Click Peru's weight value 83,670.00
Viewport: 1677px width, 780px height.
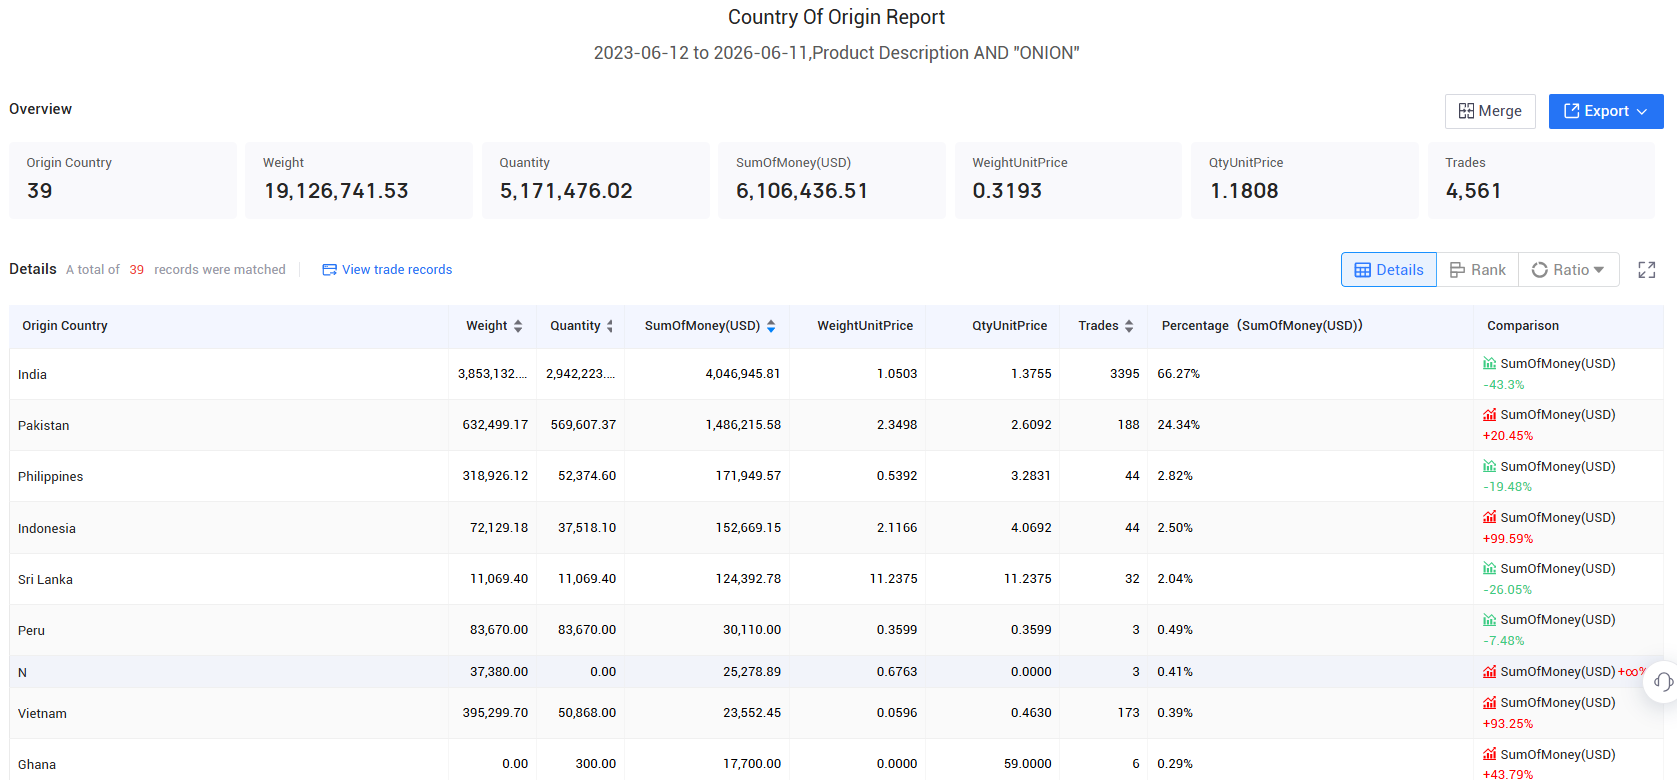point(499,630)
